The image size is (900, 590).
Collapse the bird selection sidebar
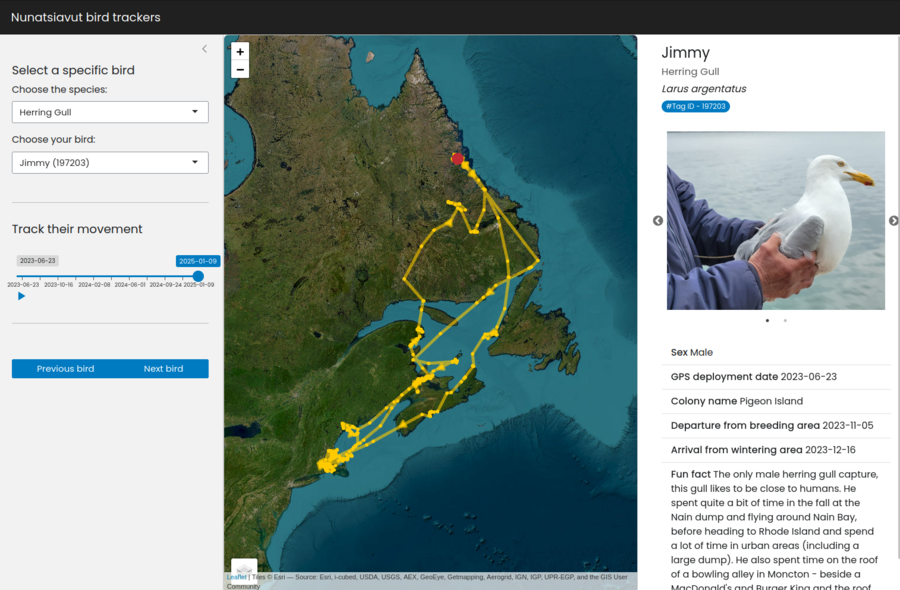[x=204, y=48]
